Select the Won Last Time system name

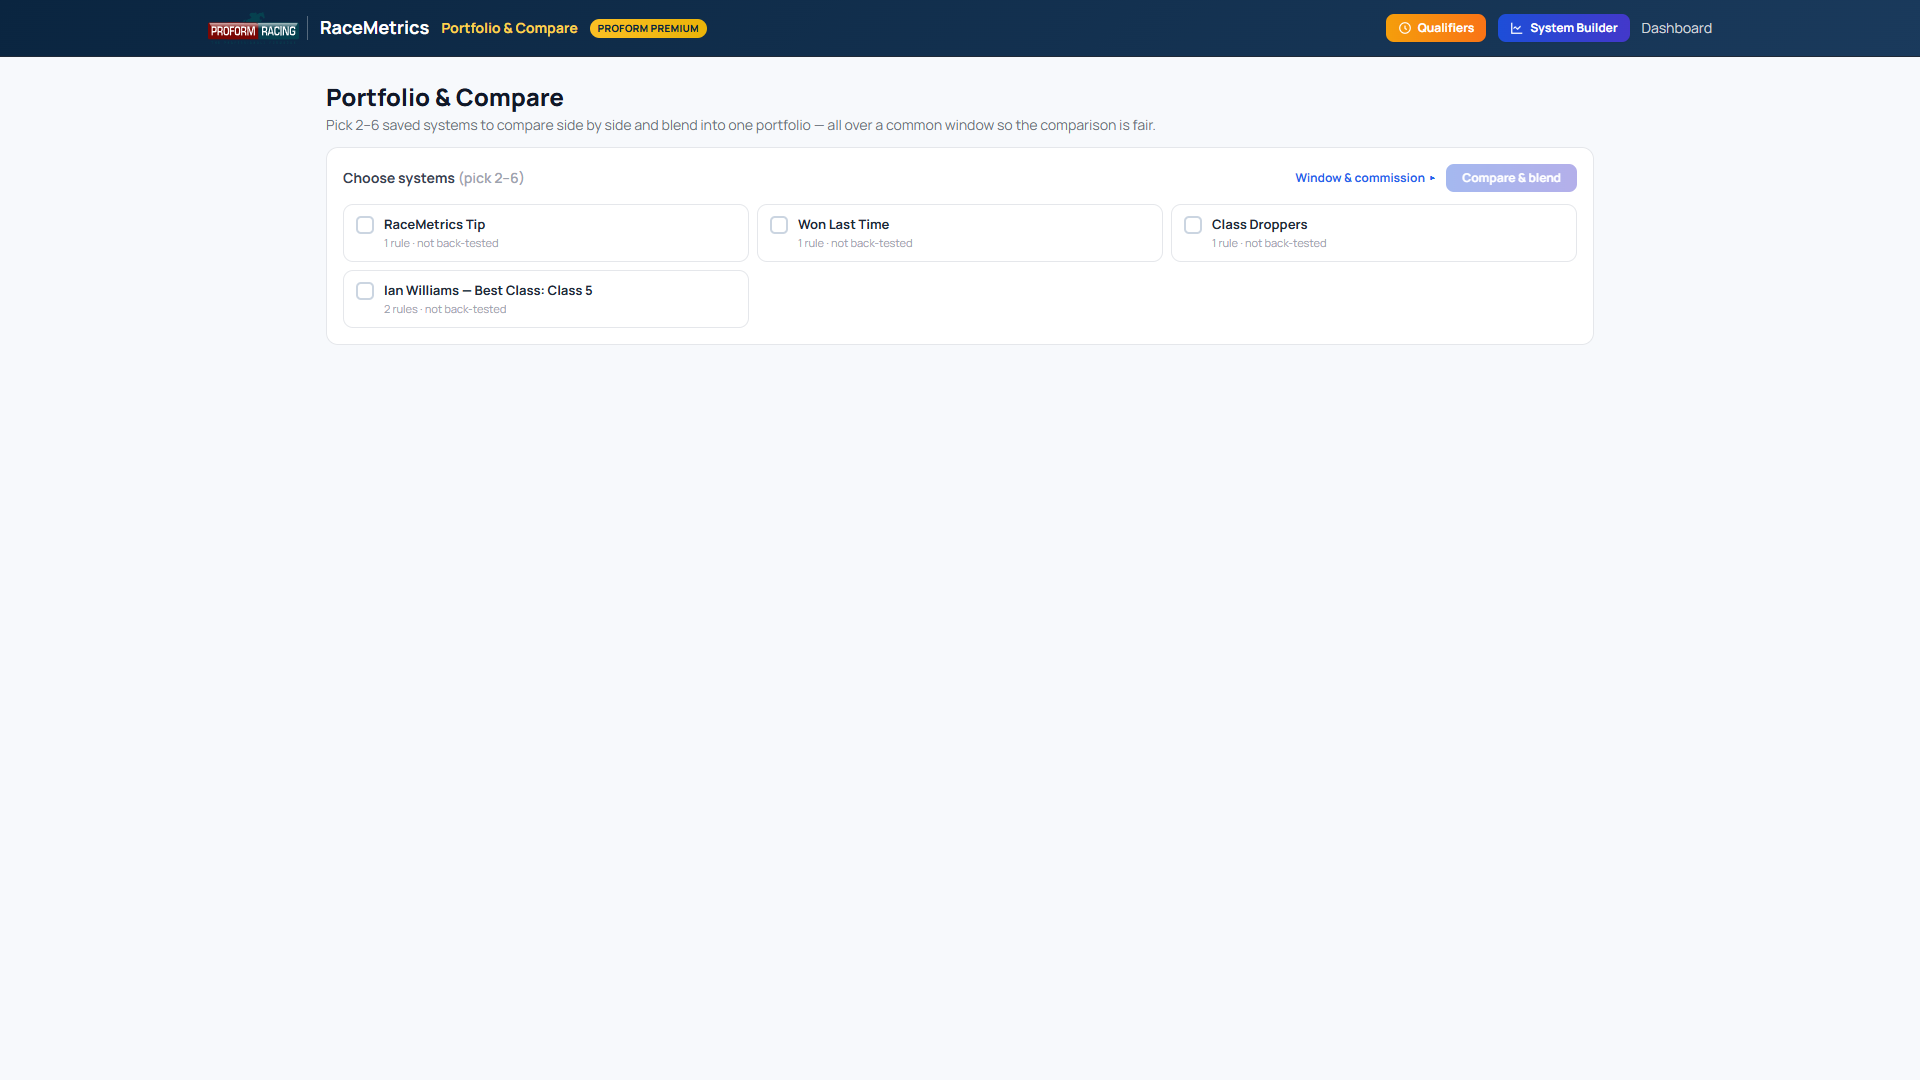click(843, 225)
